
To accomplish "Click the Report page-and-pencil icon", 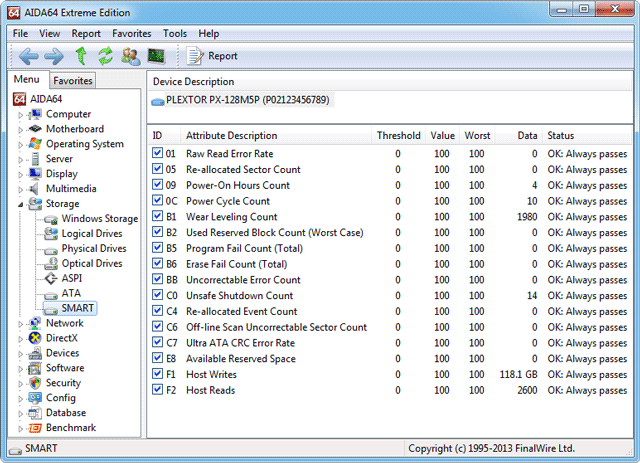I will point(195,56).
